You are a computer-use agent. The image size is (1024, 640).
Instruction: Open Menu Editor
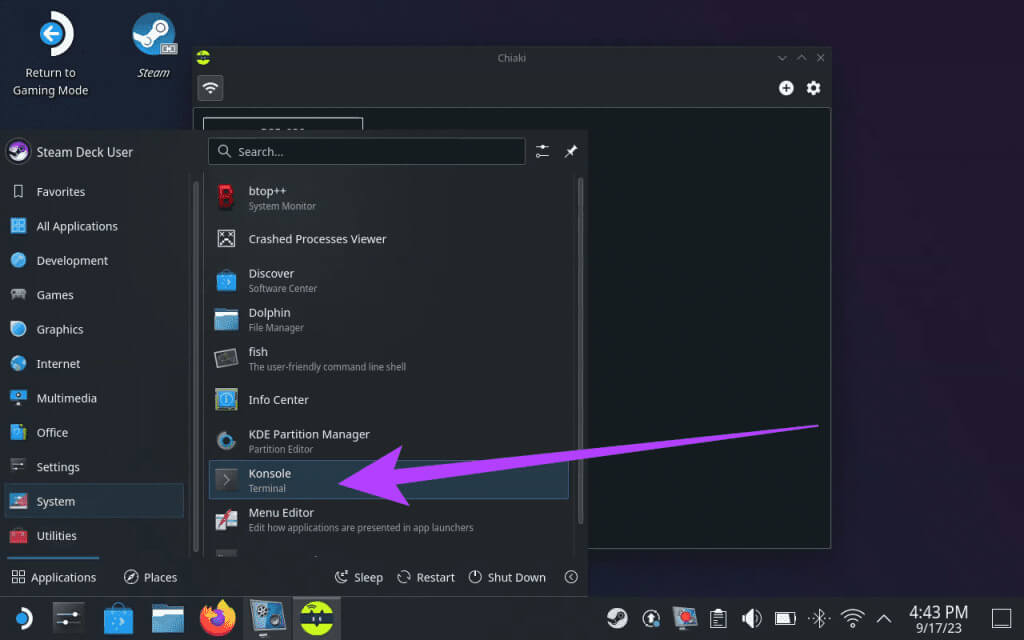pos(389,520)
